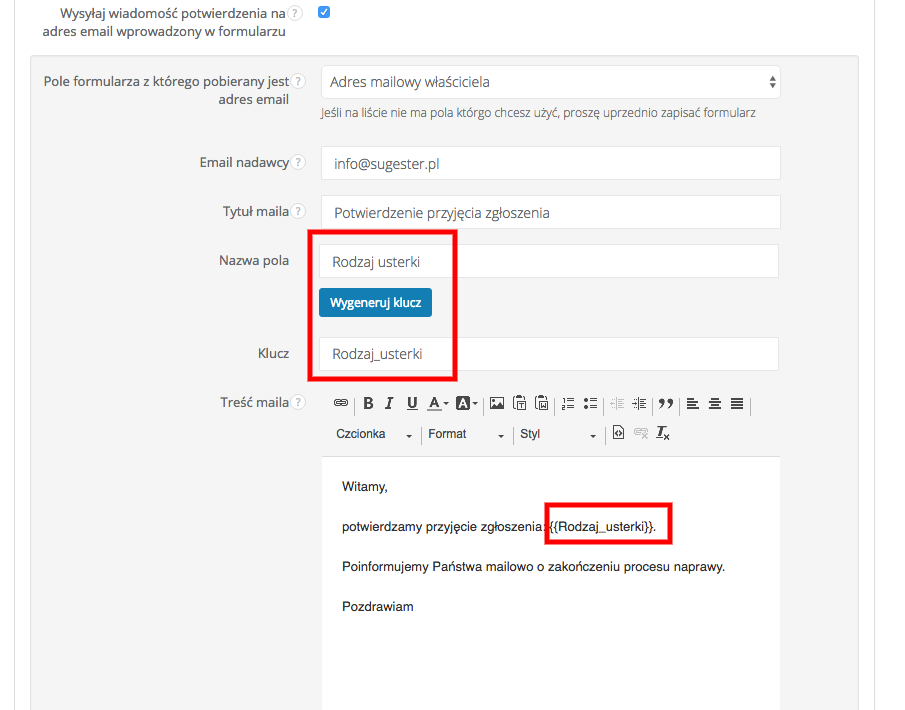Click the Wygeneruj klucz button
Viewport: 905px width, 710px height.
[375, 302]
